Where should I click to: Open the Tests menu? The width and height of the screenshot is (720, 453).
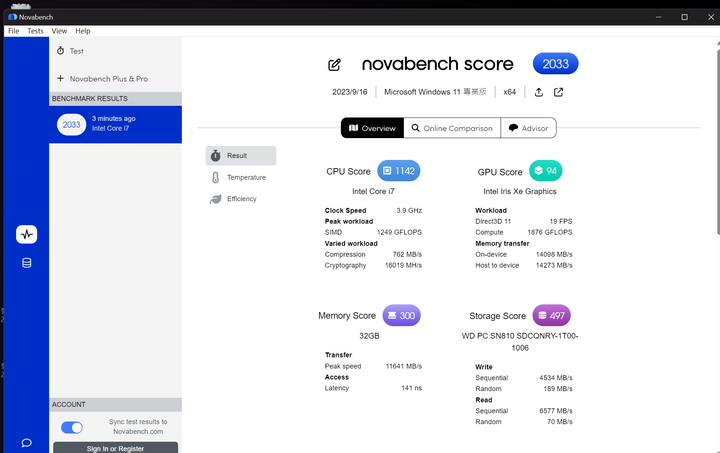(35, 31)
